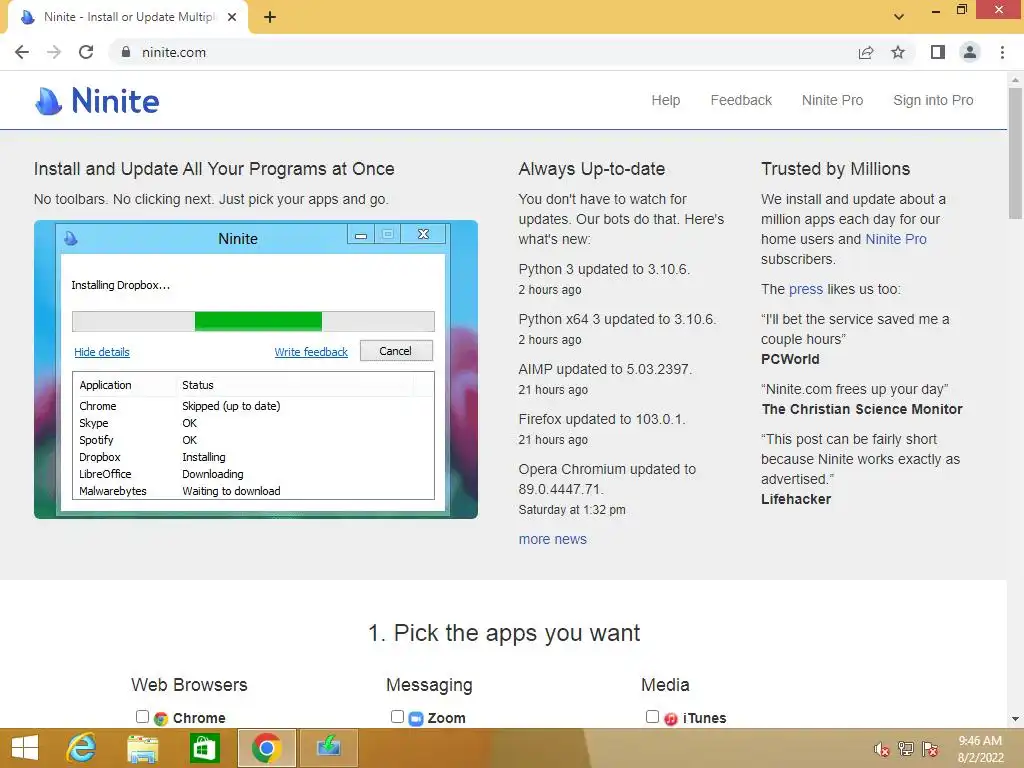Image resolution: width=1024 pixels, height=768 pixels.
Task: Click the more news link
Action: [x=552, y=539]
